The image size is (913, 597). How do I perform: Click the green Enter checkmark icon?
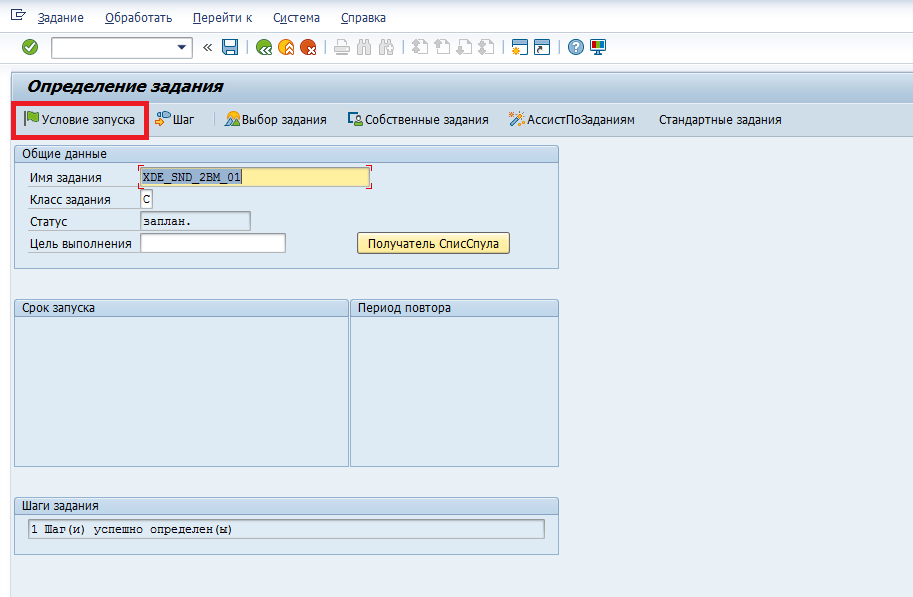[x=30, y=47]
